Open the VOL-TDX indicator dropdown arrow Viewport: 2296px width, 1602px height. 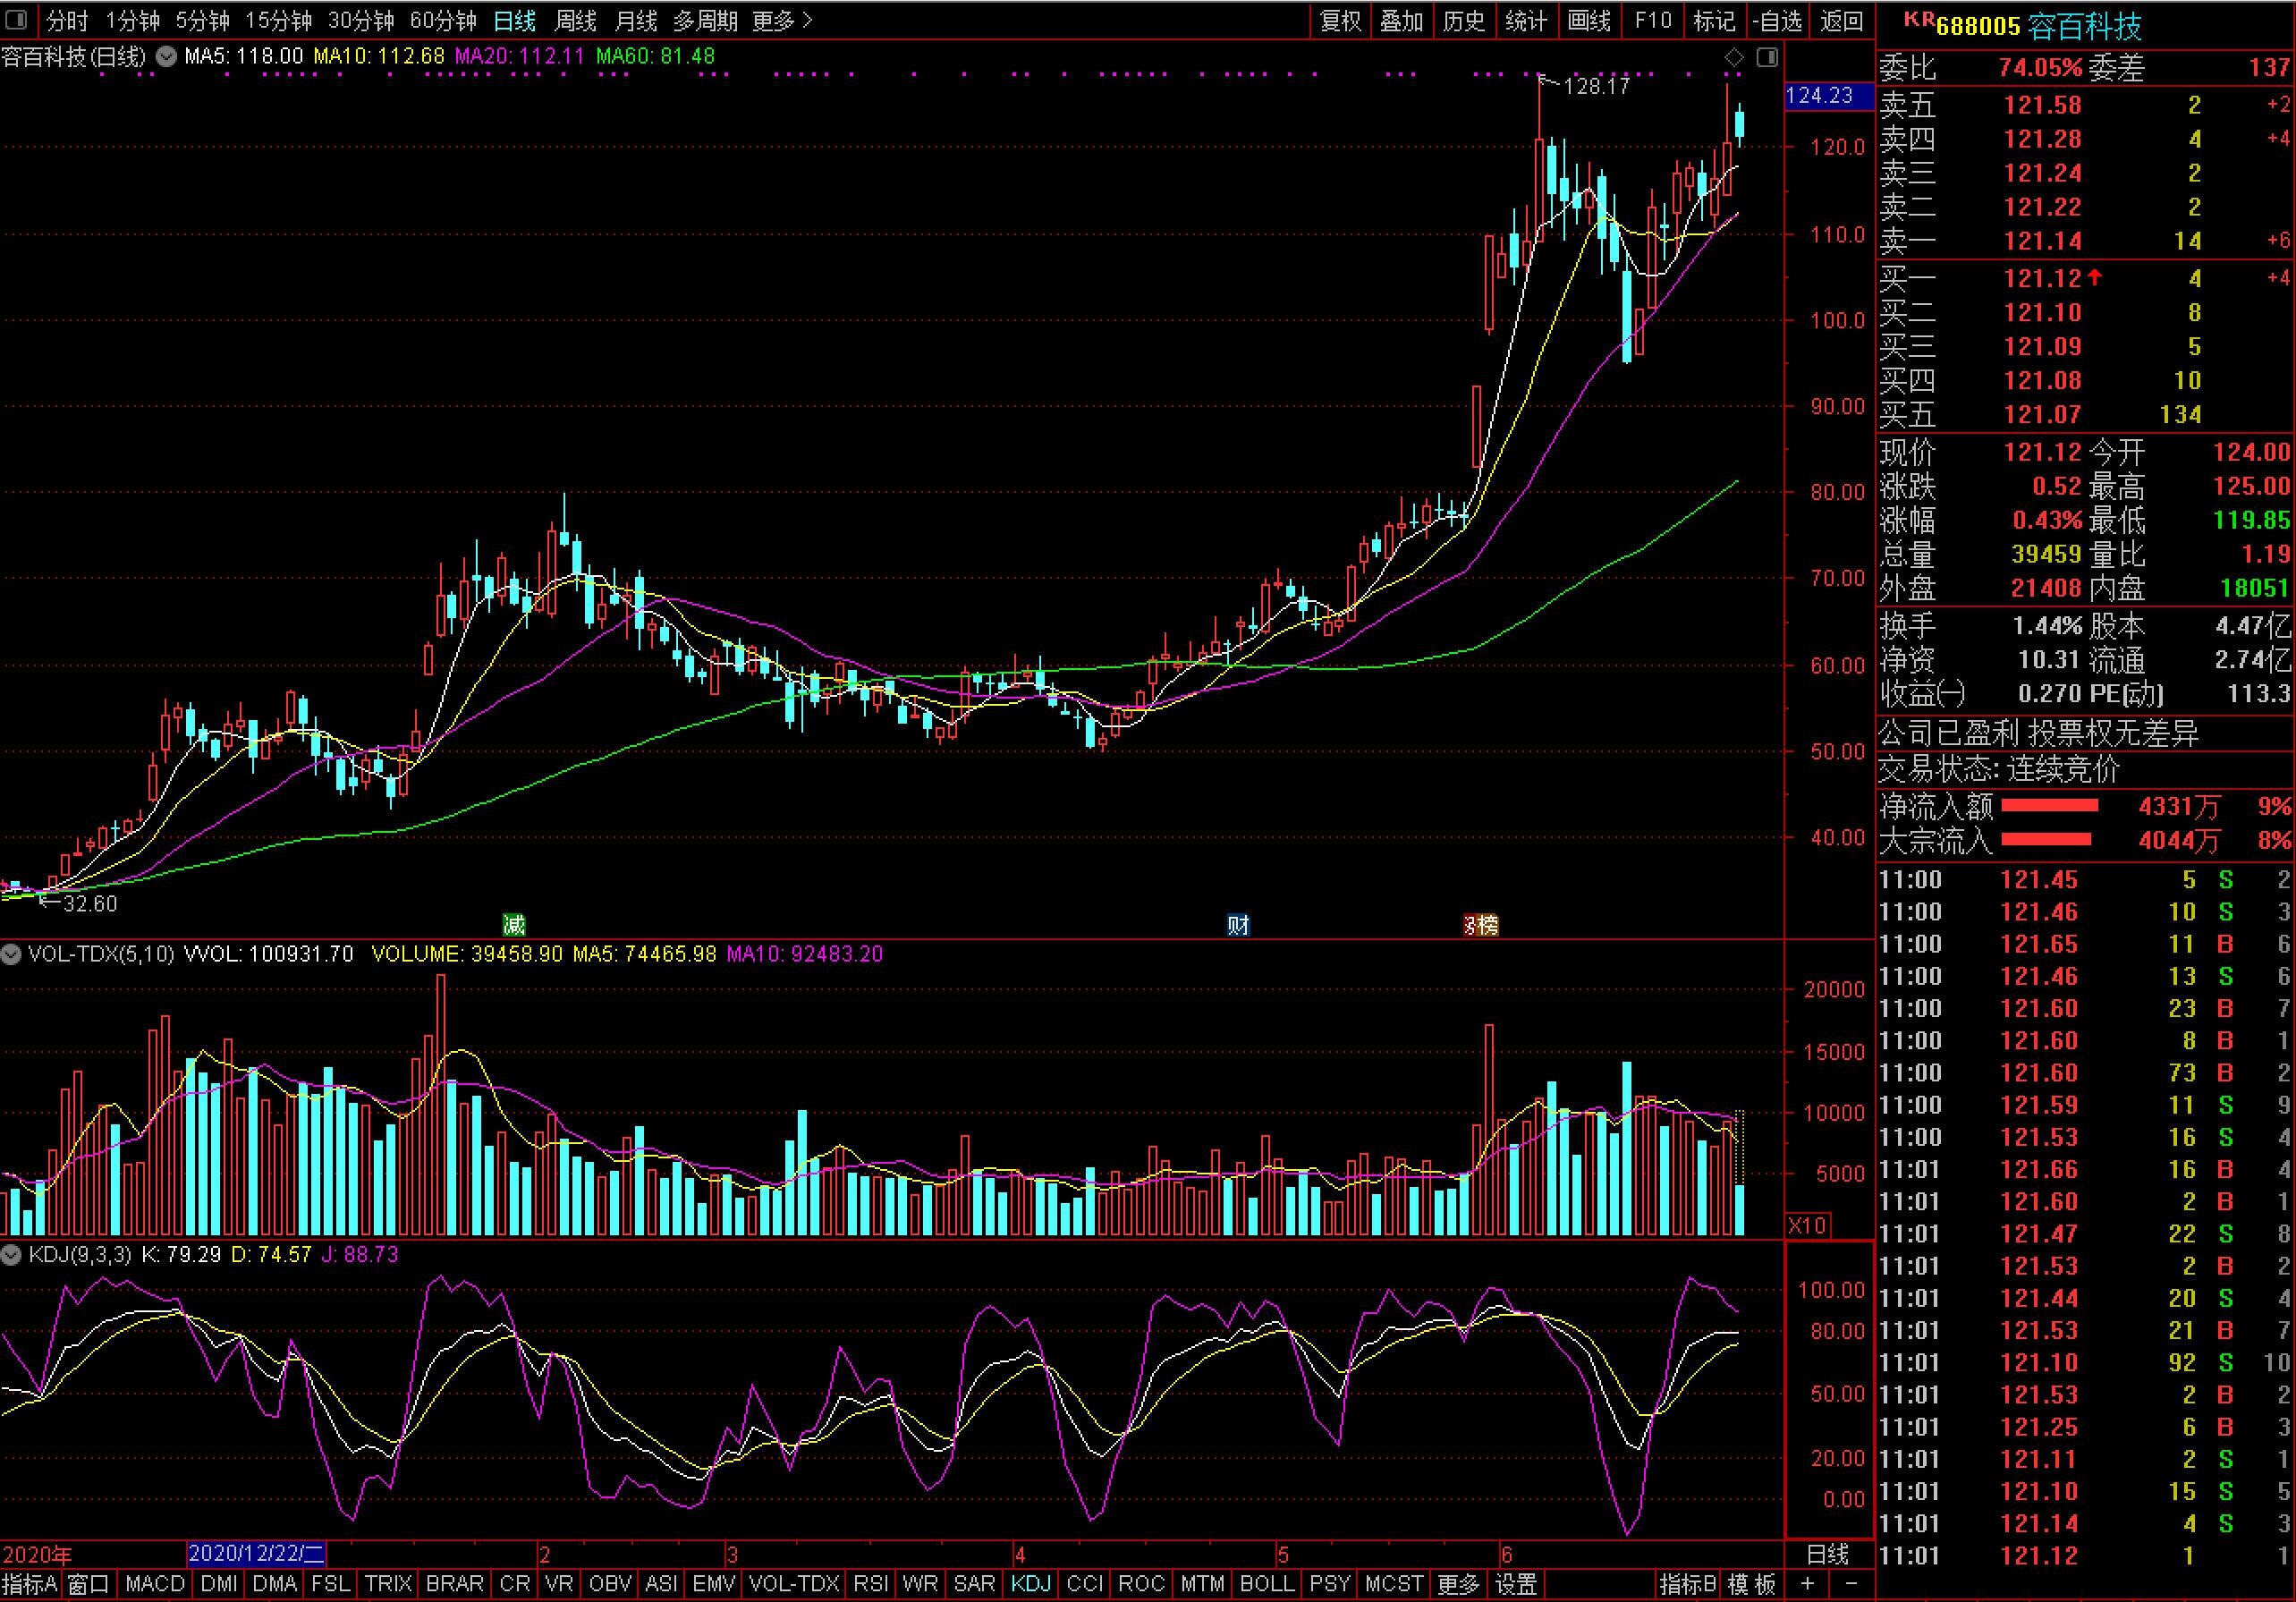12,954
